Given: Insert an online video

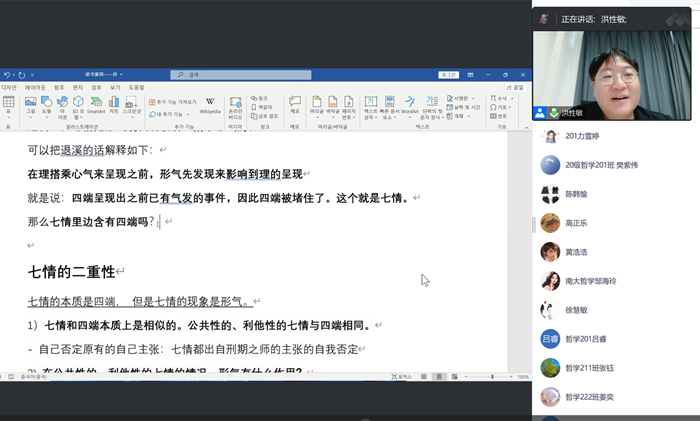Looking at the screenshot, I should coord(235,108).
